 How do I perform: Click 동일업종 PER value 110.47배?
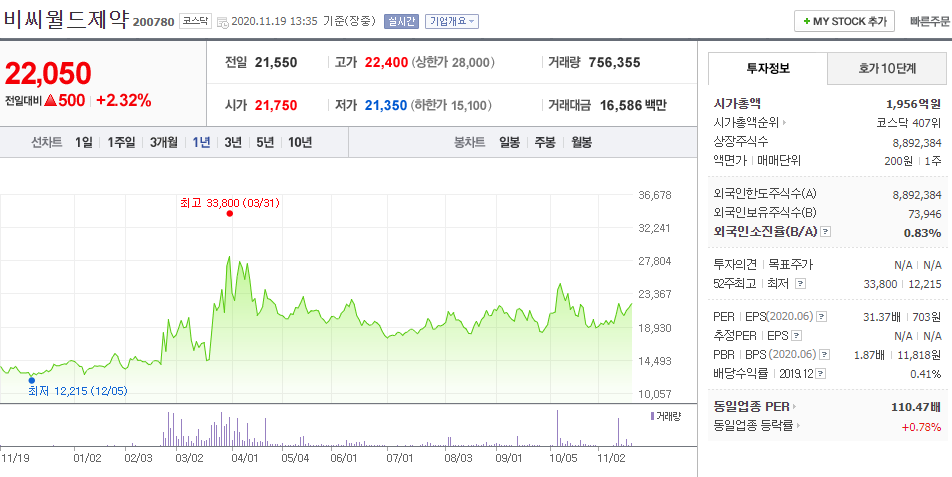917,407
